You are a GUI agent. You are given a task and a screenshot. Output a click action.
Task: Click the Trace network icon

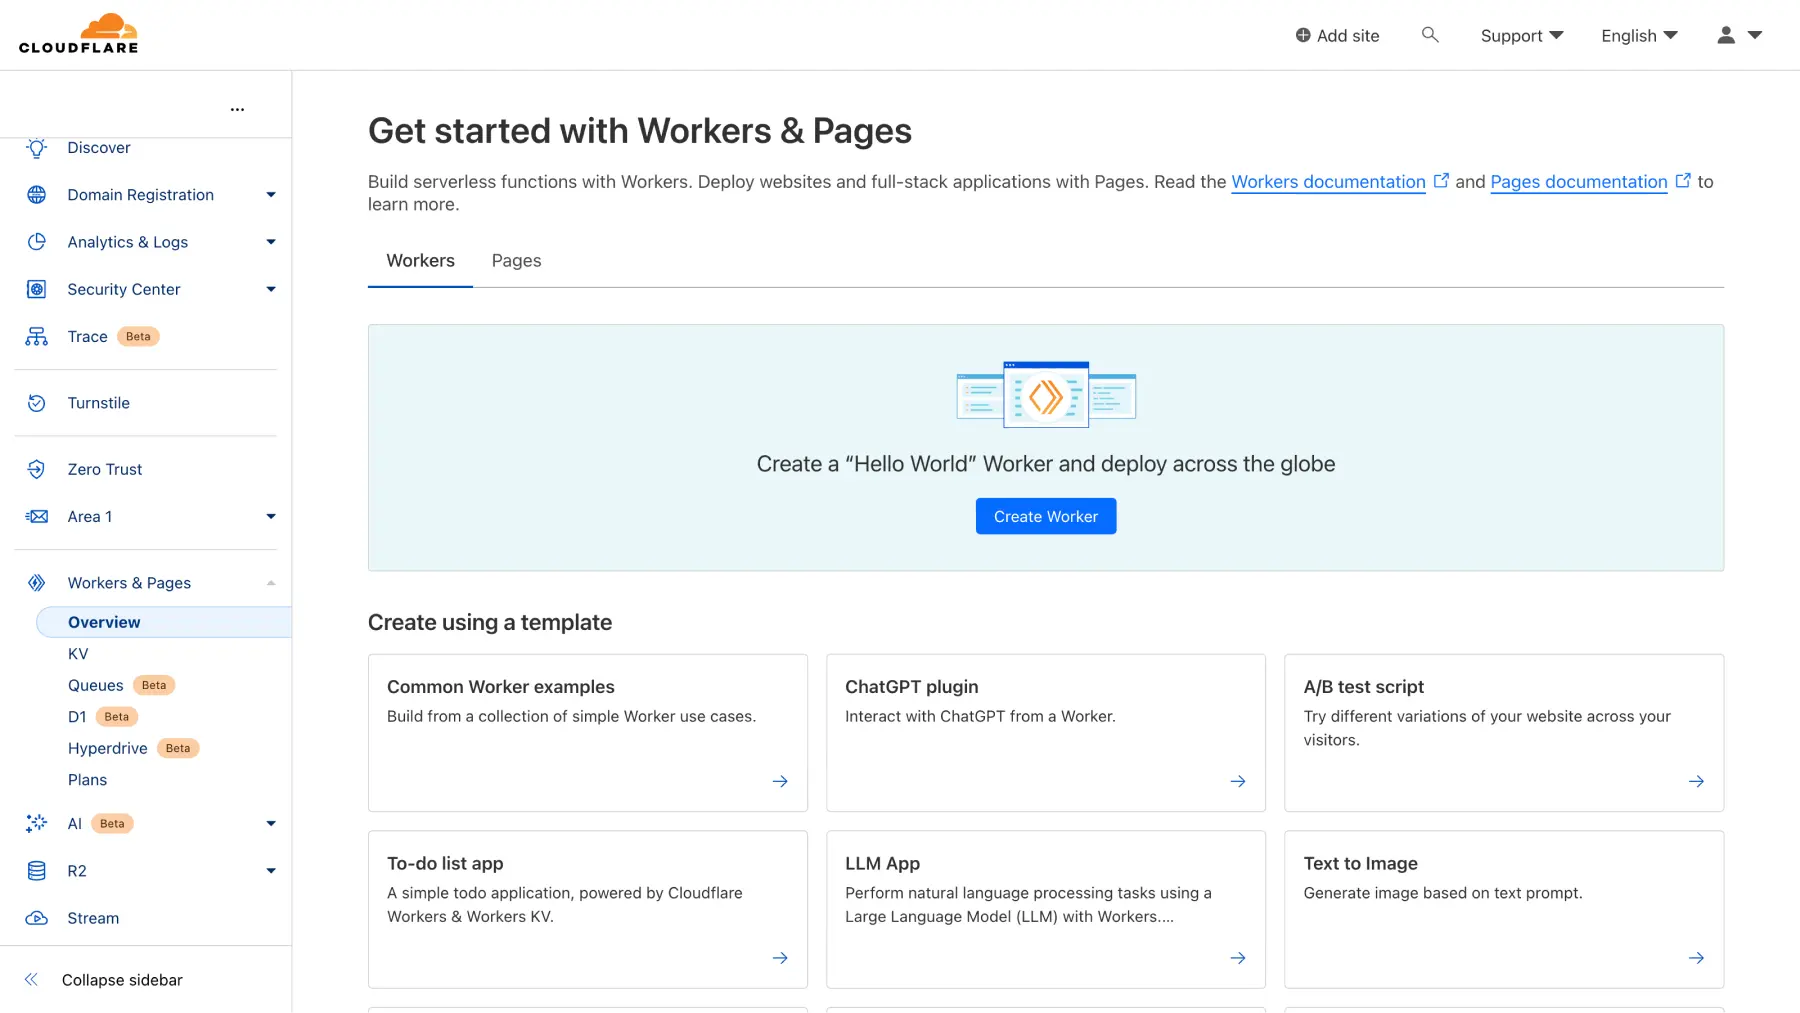[37, 336]
